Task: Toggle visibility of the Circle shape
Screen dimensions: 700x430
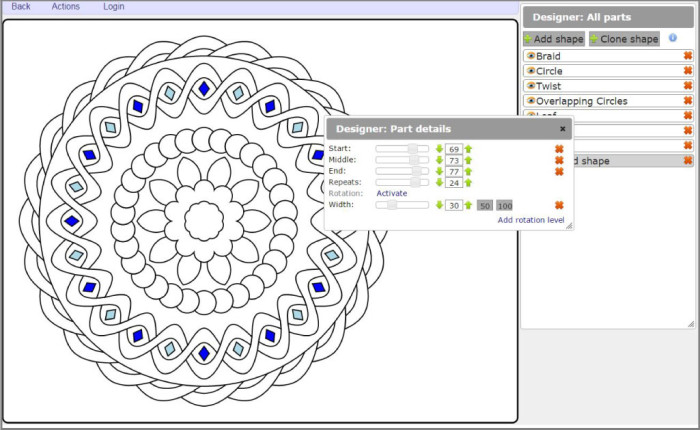Action: coord(531,71)
